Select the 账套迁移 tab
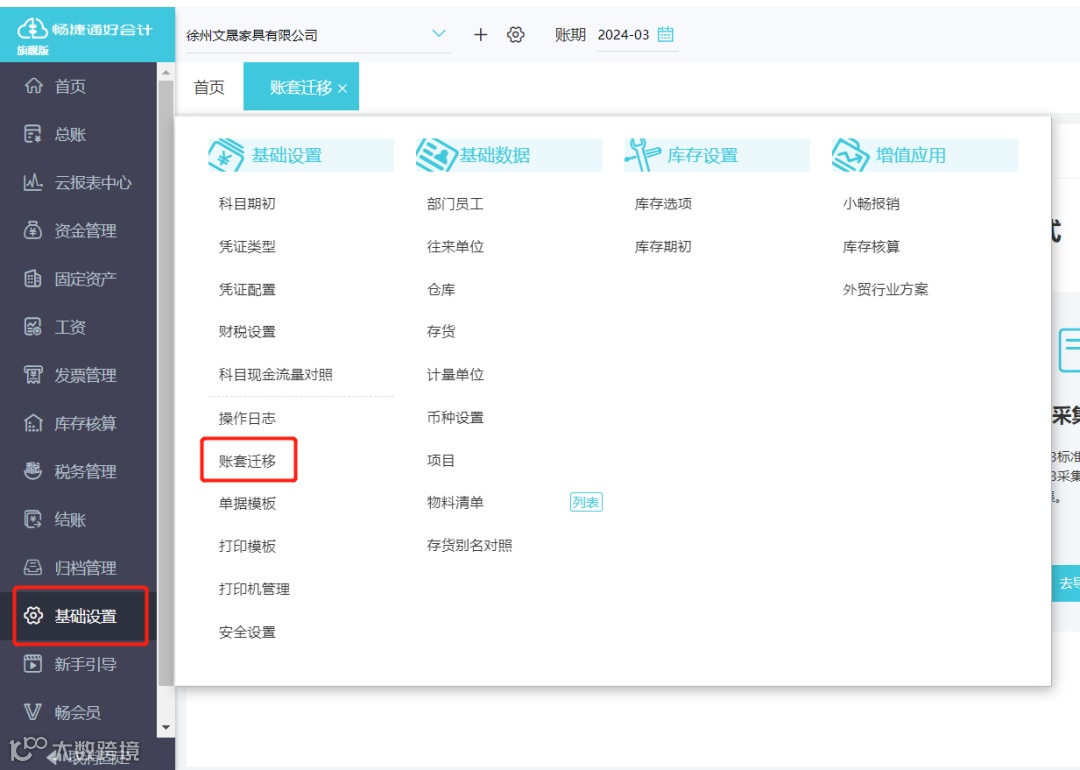The image size is (1080, 770). pyautogui.click(x=301, y=87)
